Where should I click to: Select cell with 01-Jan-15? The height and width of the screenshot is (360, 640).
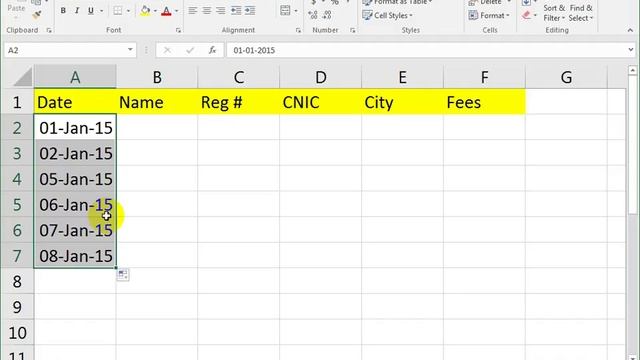point(75,128)
